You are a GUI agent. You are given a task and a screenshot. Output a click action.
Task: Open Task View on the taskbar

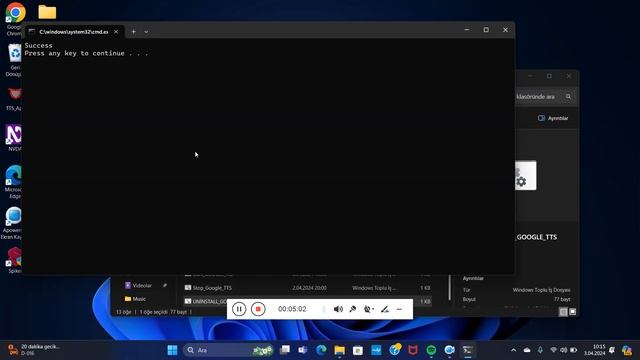click(284, 350)
